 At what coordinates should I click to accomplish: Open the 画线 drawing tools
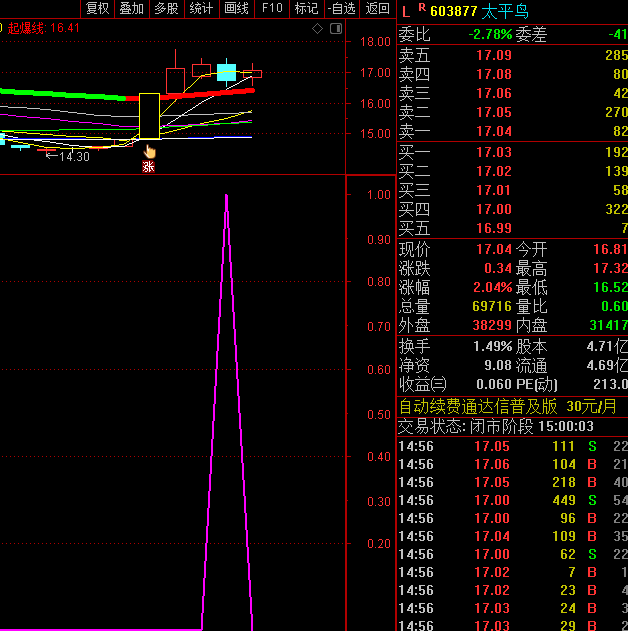[x=236, y=8]
